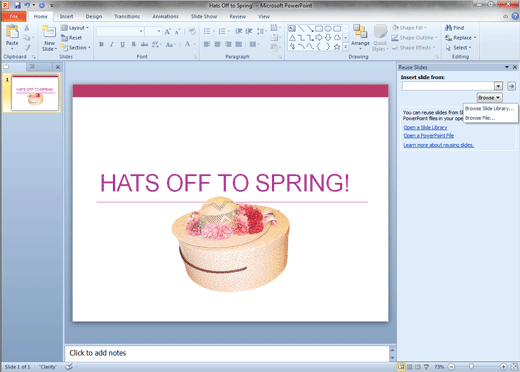The width and height of the screenshot is (520, 372).
Task: Toggle Underline formatting
Action: pyautogui.click(x=122, y=44)
